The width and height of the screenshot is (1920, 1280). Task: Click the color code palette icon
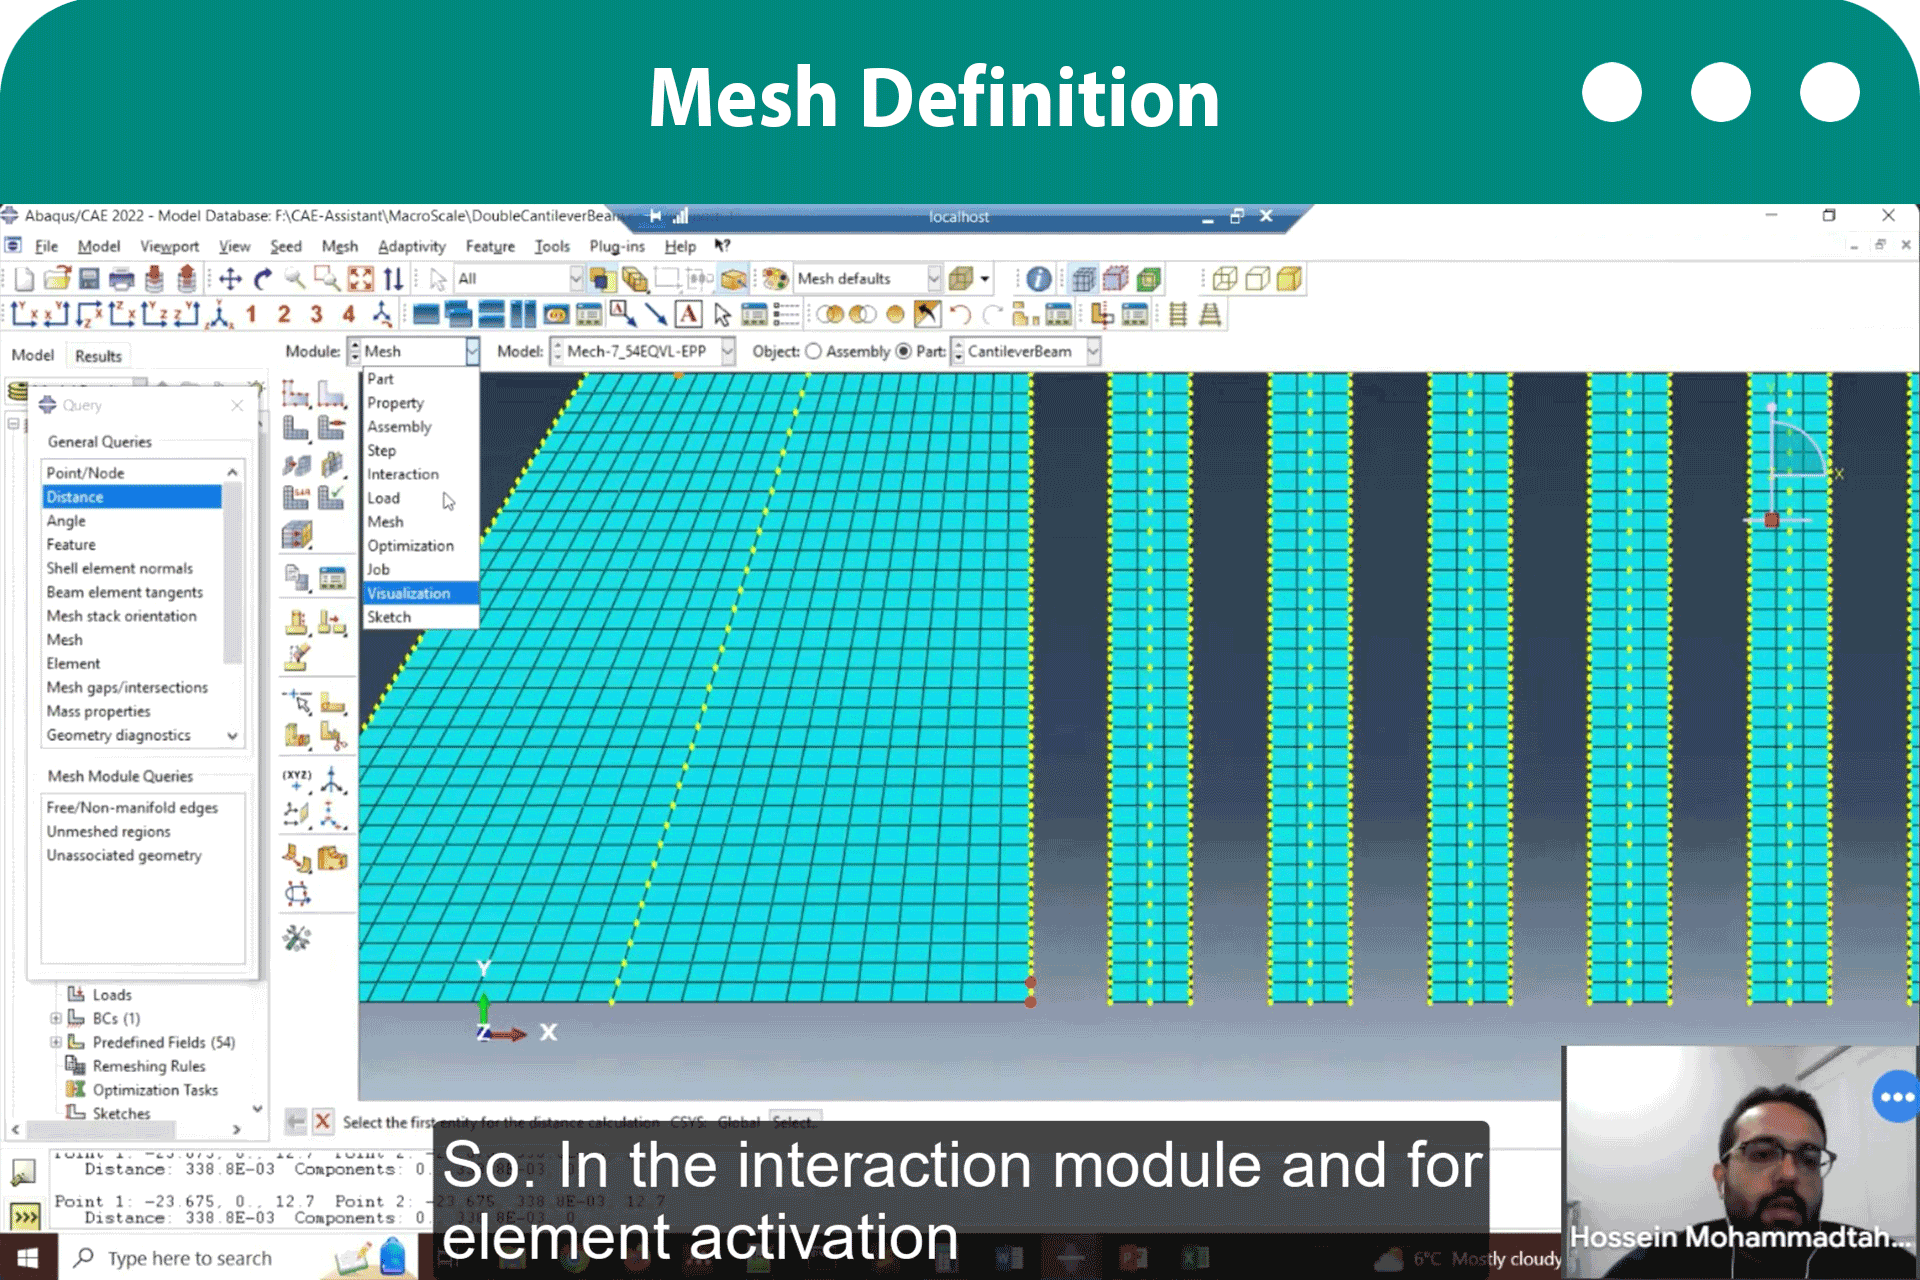coord(775,279)
